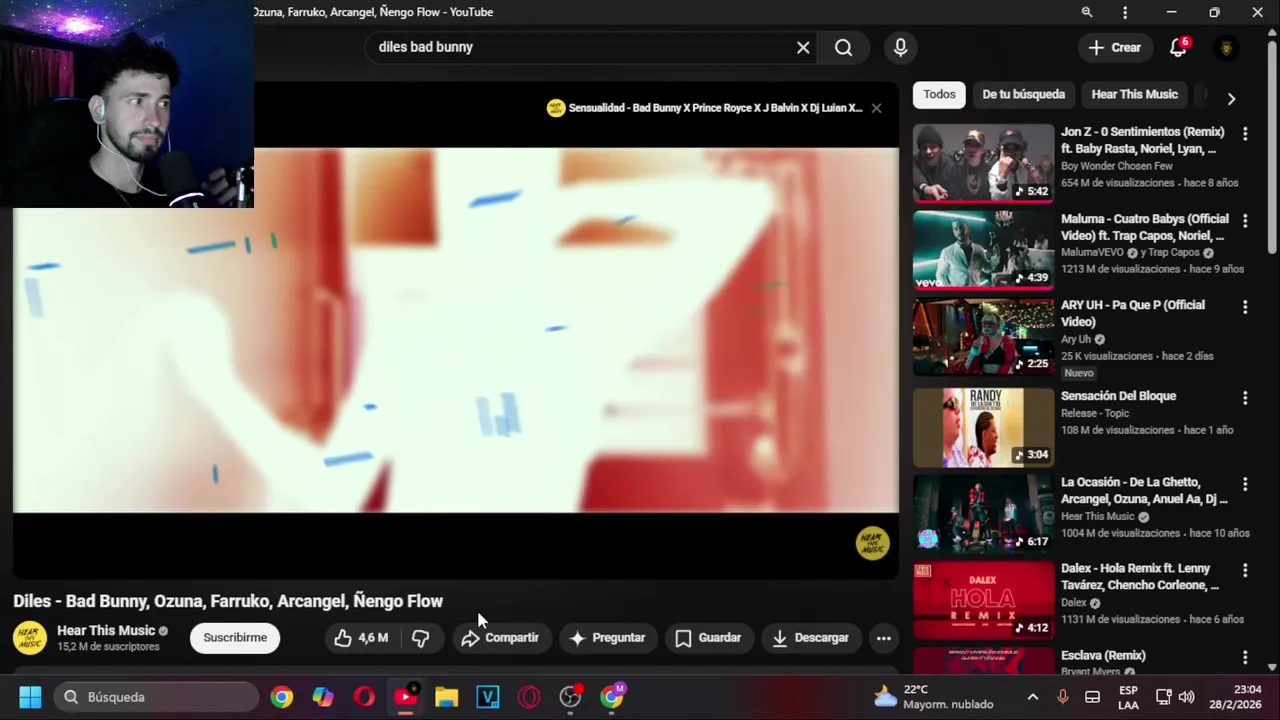Viewport: 1280px width, 720px height.
Task: Click the Compartir button
Action: (499, 638)
